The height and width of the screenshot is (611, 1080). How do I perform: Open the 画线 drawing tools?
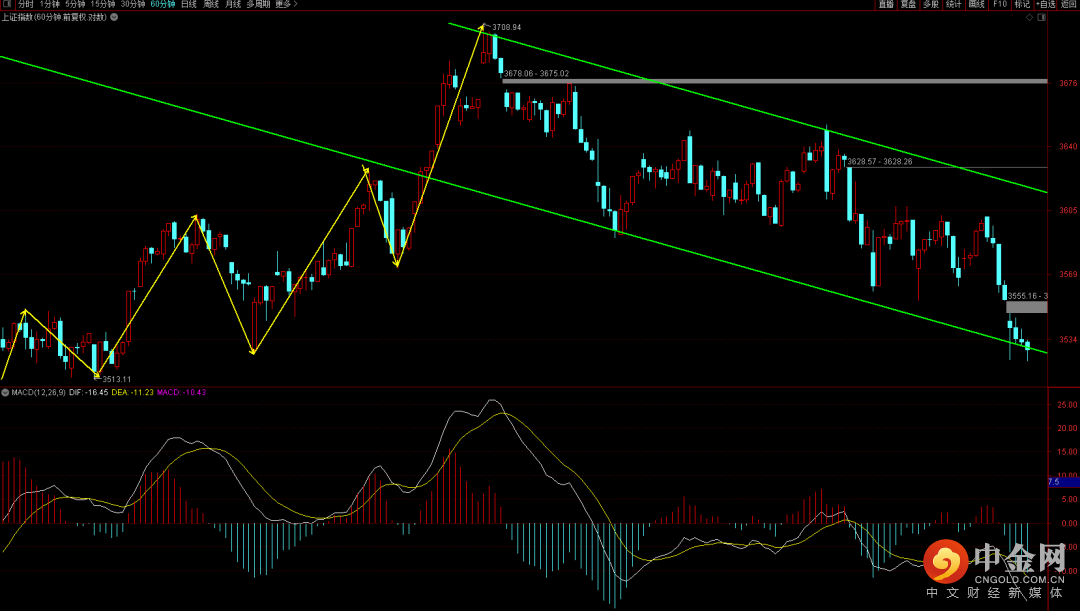tap(976, 4)
